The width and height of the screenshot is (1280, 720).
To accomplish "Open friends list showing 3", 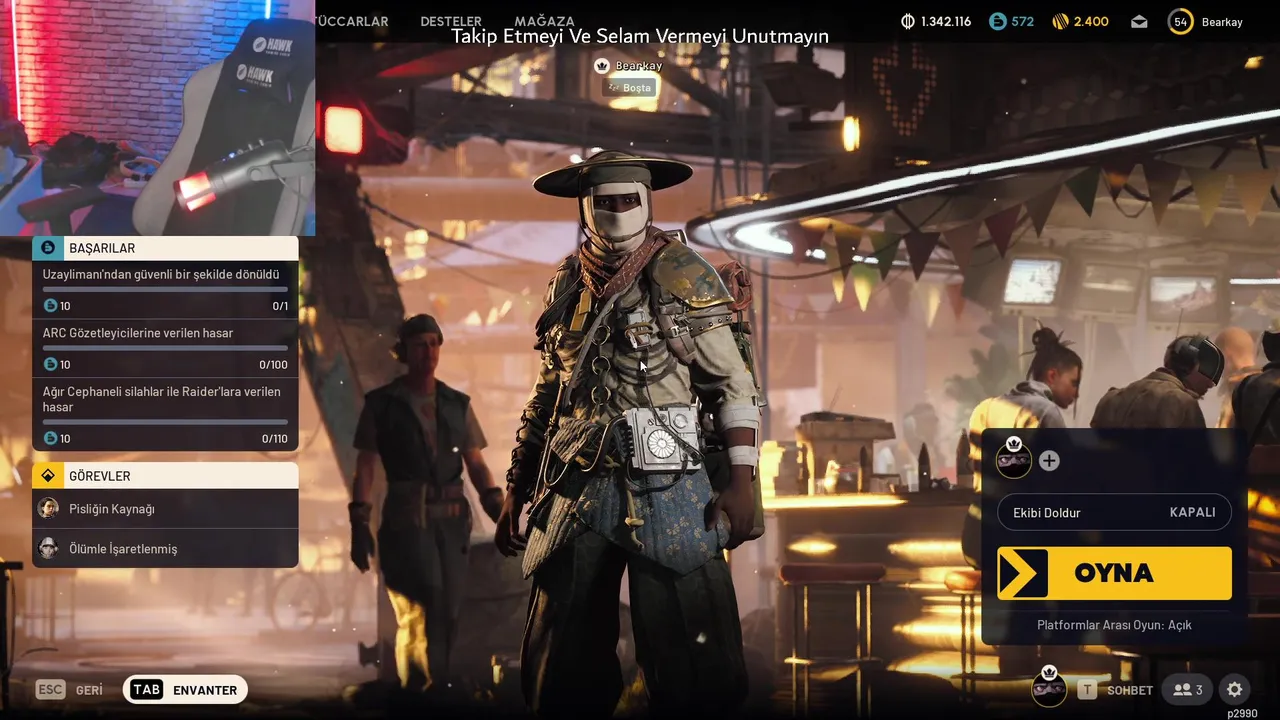I will (1188, 690).
